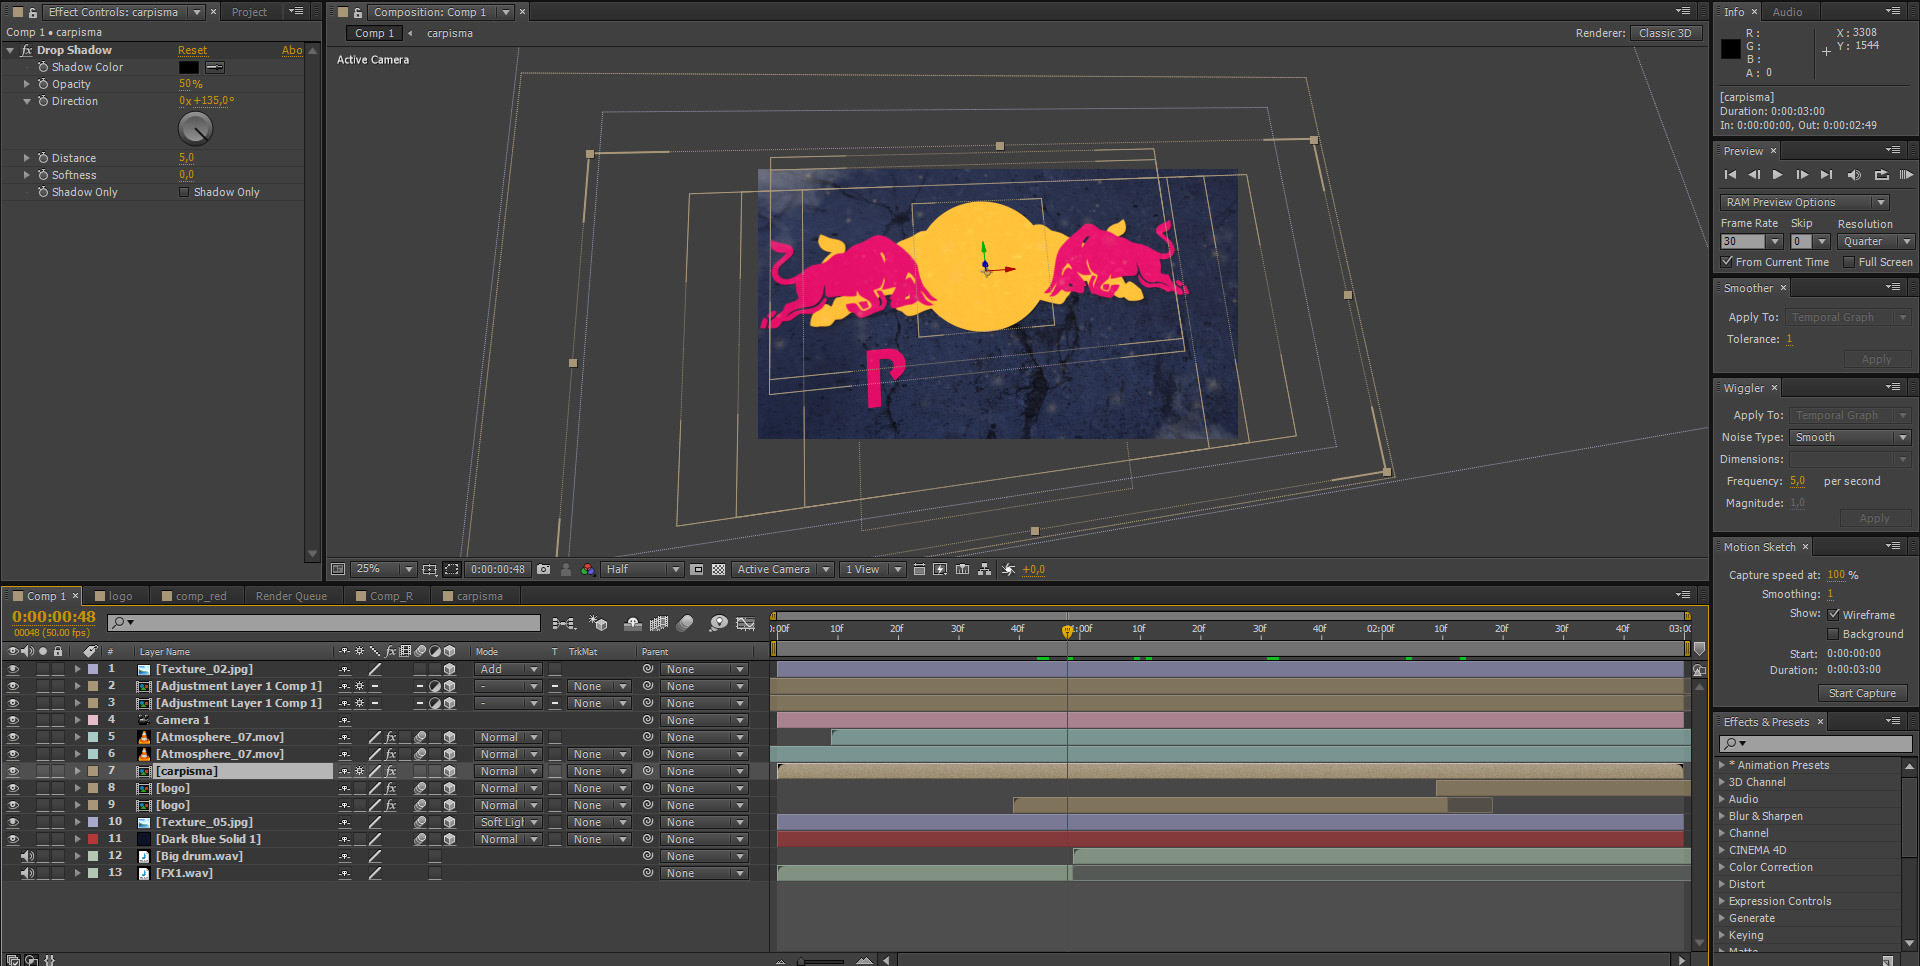
Task: Click the grid and guide options icon
Action: 429,570
